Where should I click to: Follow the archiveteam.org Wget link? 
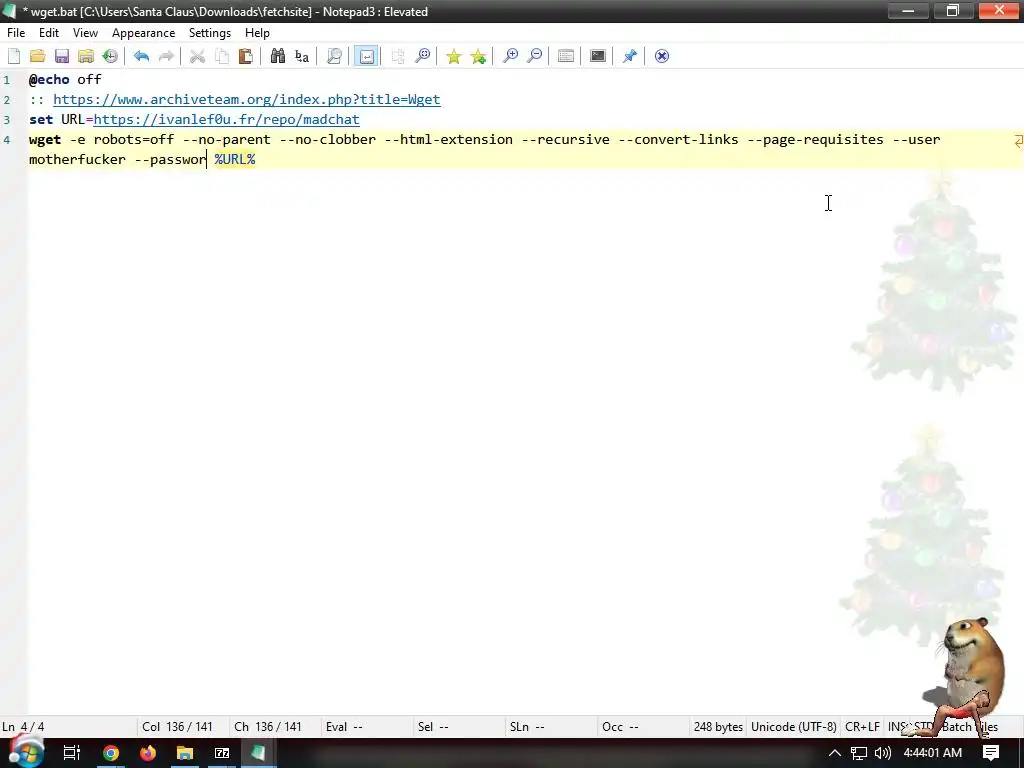(x=247, y=99)
